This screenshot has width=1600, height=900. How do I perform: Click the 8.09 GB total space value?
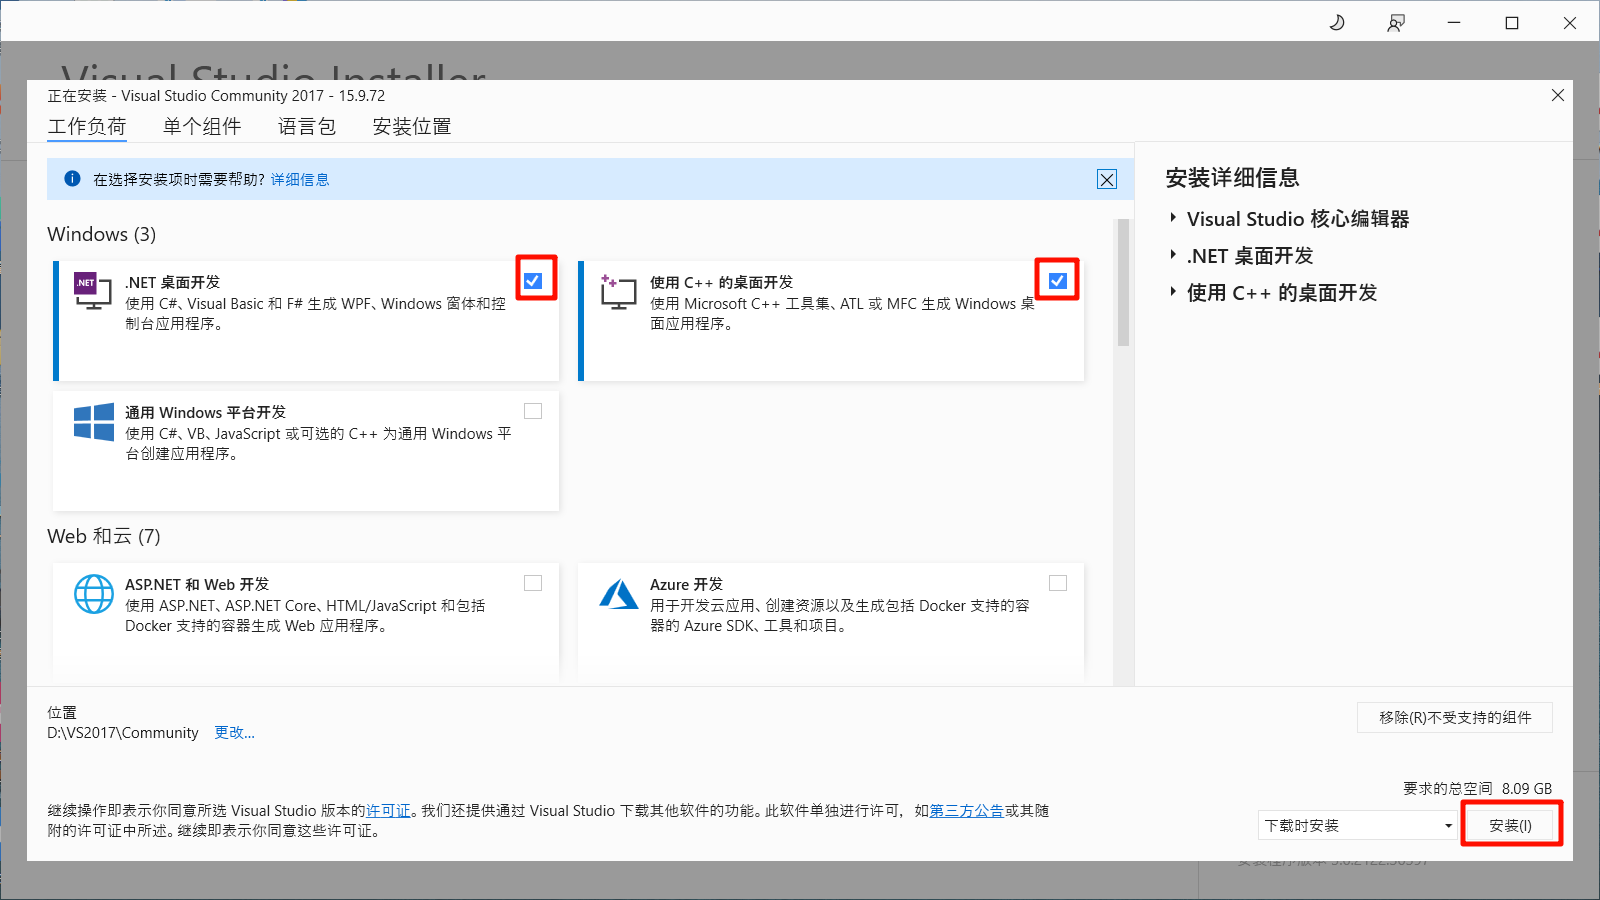pyautogui.click(x=1527, y=788)
